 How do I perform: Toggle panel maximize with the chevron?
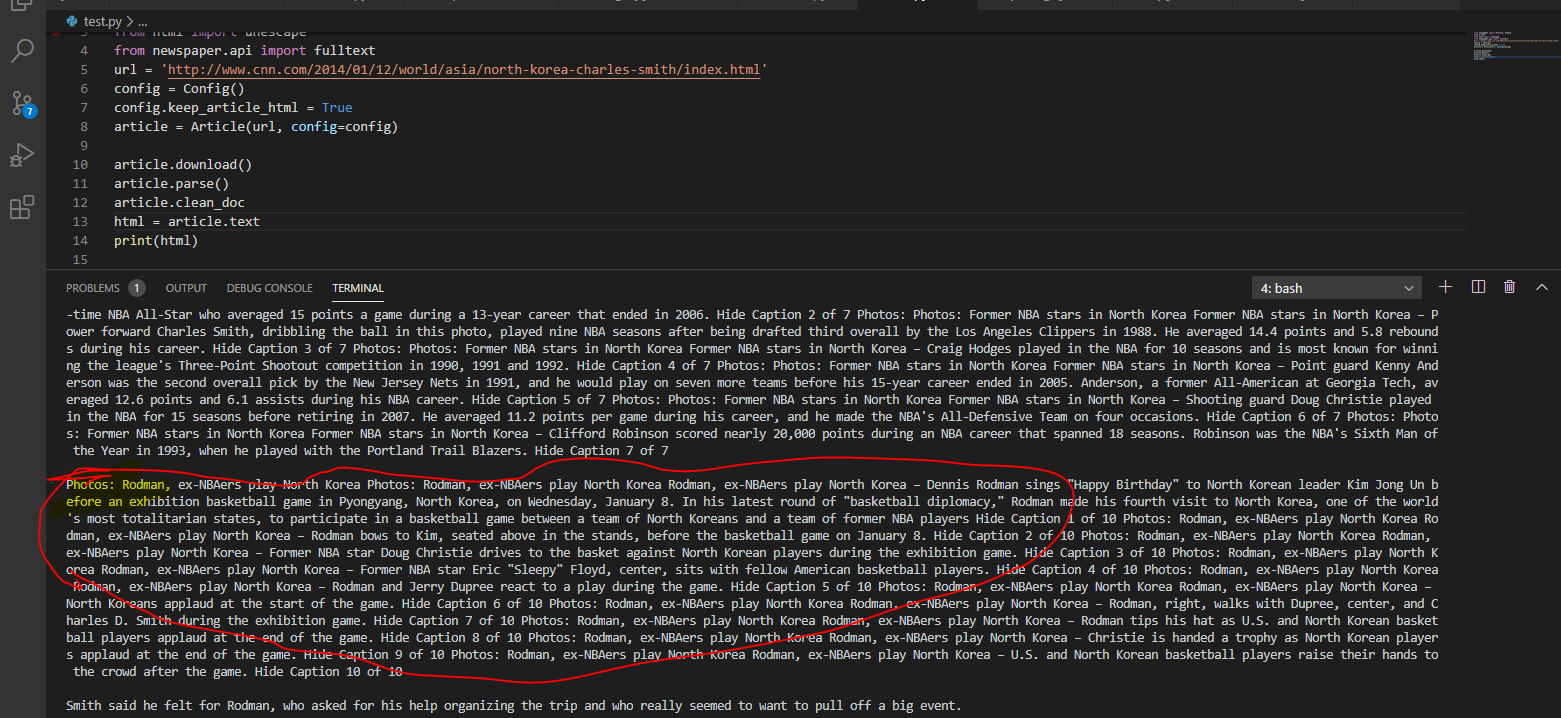click(1543, 286)
